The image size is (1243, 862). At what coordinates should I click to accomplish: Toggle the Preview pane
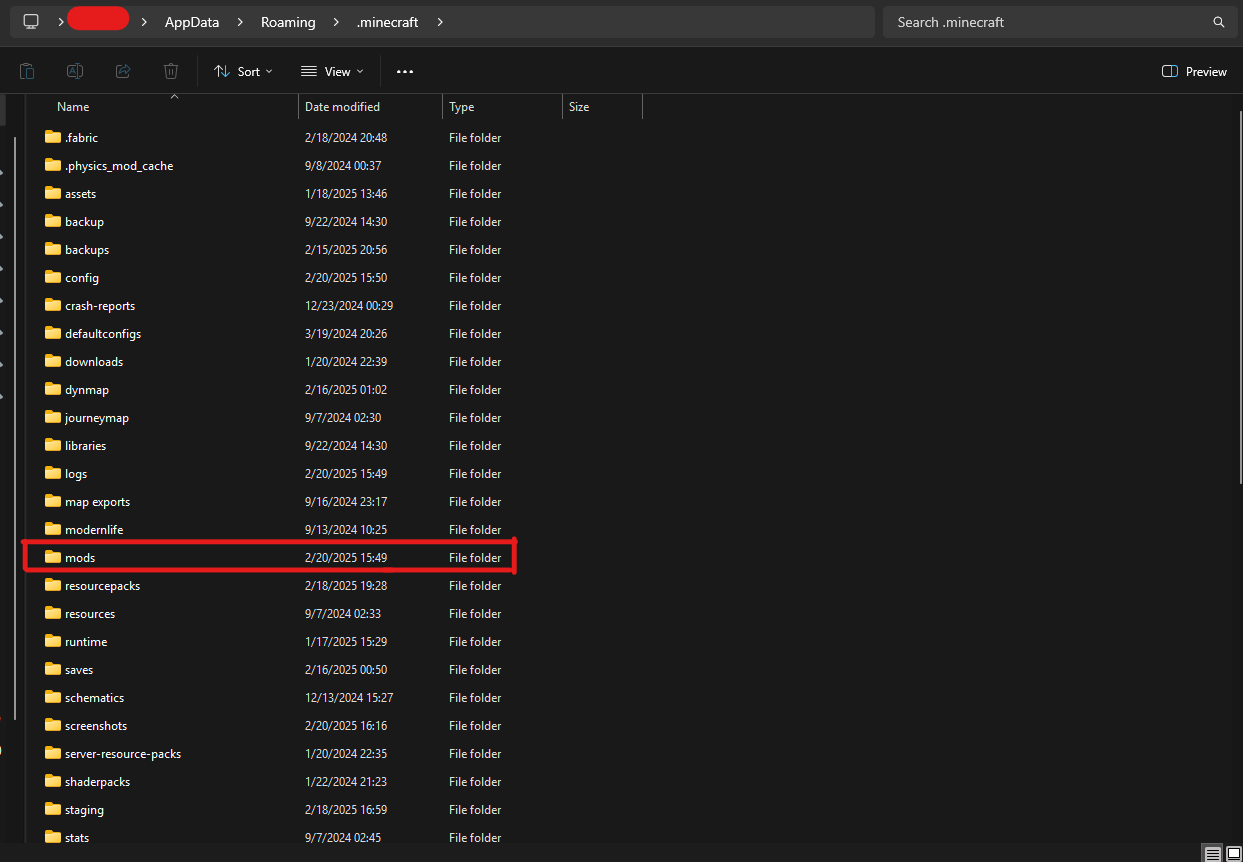pos(1194,71)
